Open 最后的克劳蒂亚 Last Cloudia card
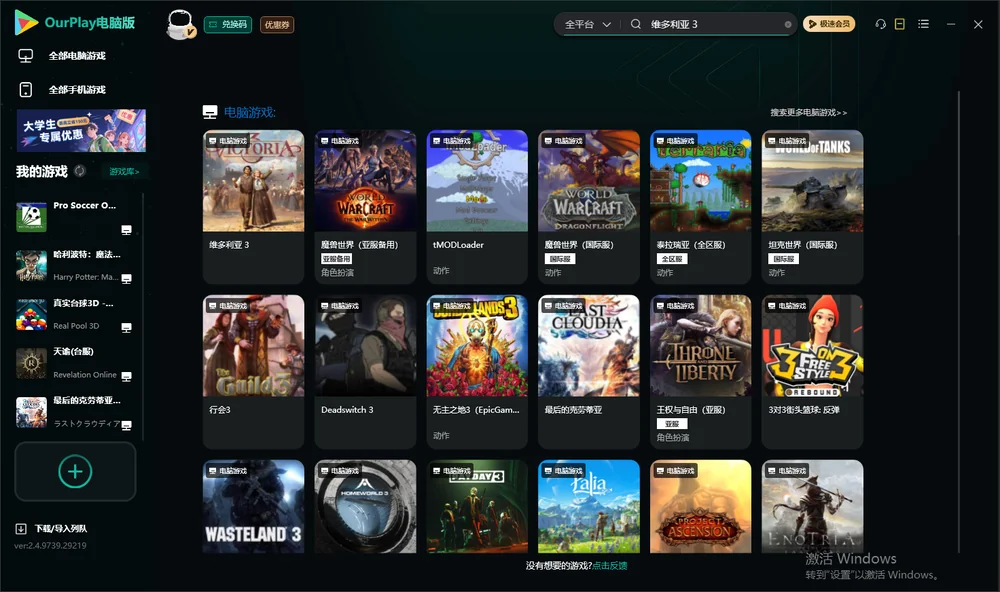Viewport: 1000px width, 592px height. [589, 372]
